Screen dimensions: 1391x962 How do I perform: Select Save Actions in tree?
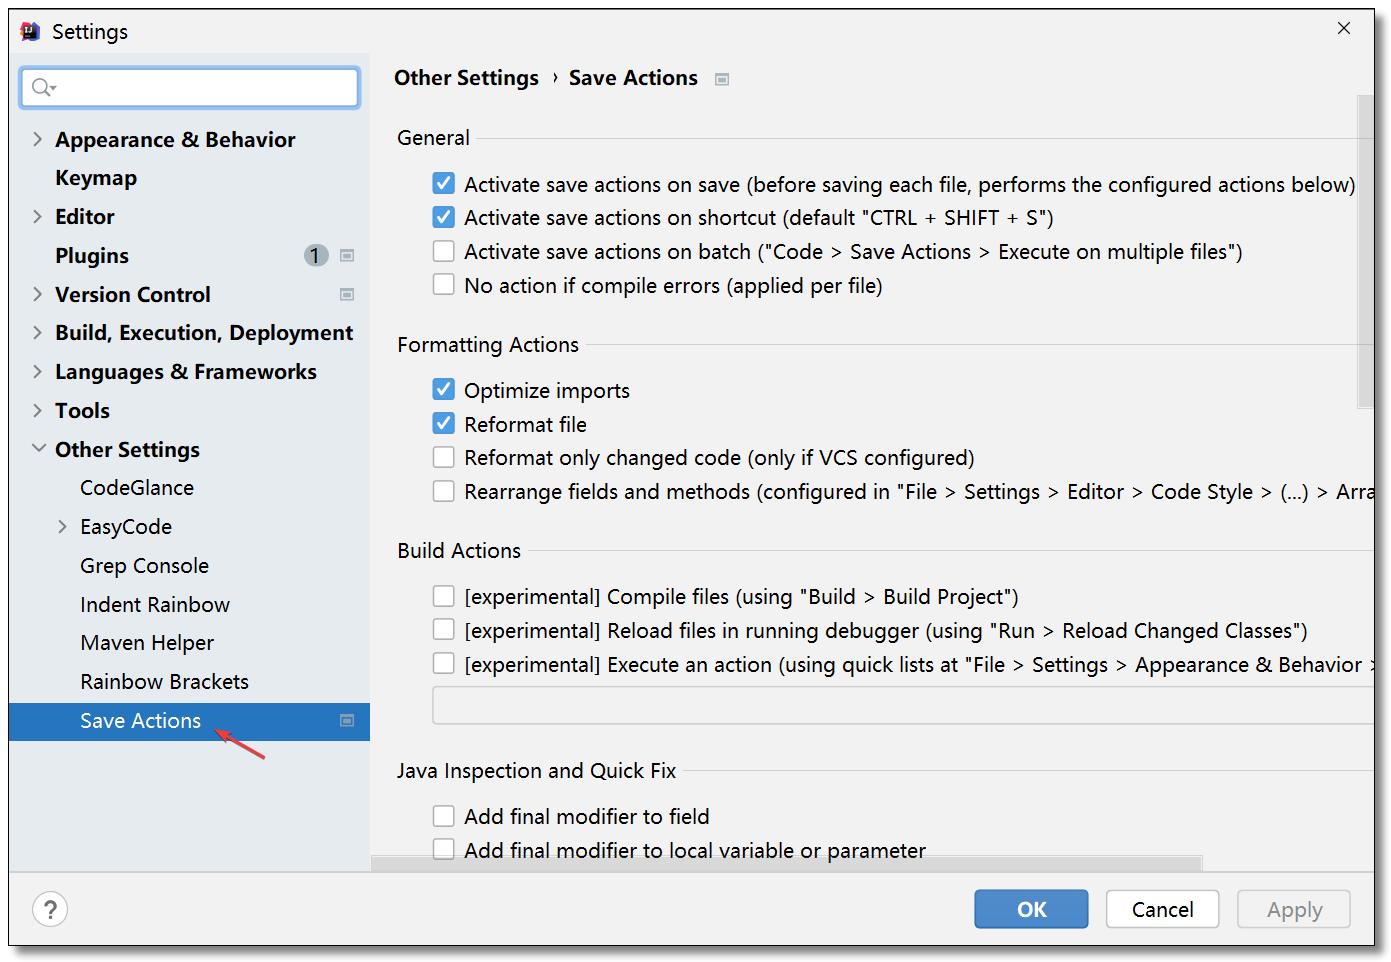click(x=189, y=721)
